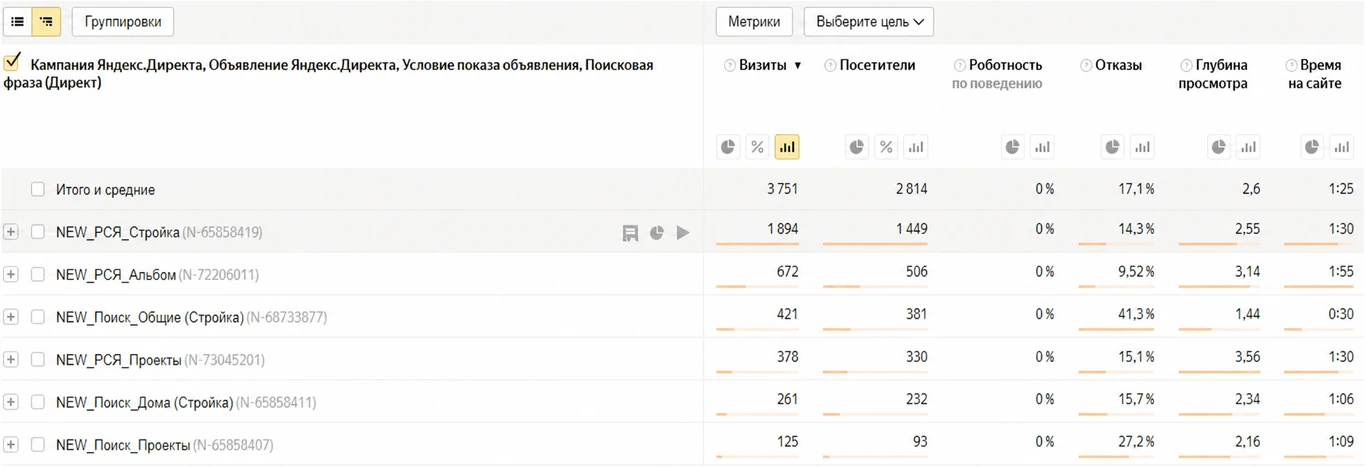Open pie chart icon in NEW_РСЯ_Стройка row
Viewport: 1365px width, 467px height.
657,232
